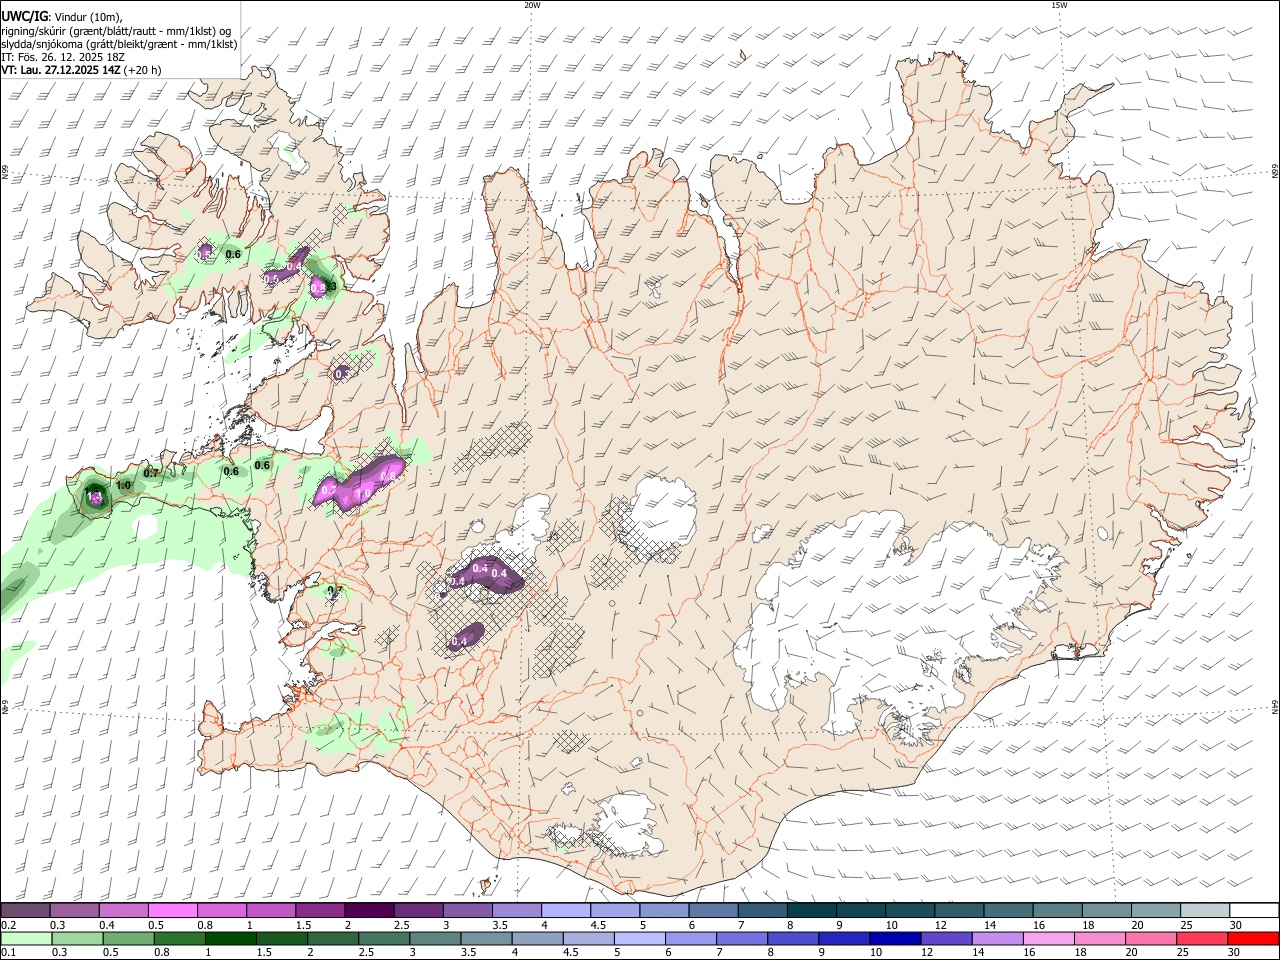Click the title text 'UWC/IG: Vindur (10m),'
Viewport: 1280px width, 960px height.
(62, 16)
